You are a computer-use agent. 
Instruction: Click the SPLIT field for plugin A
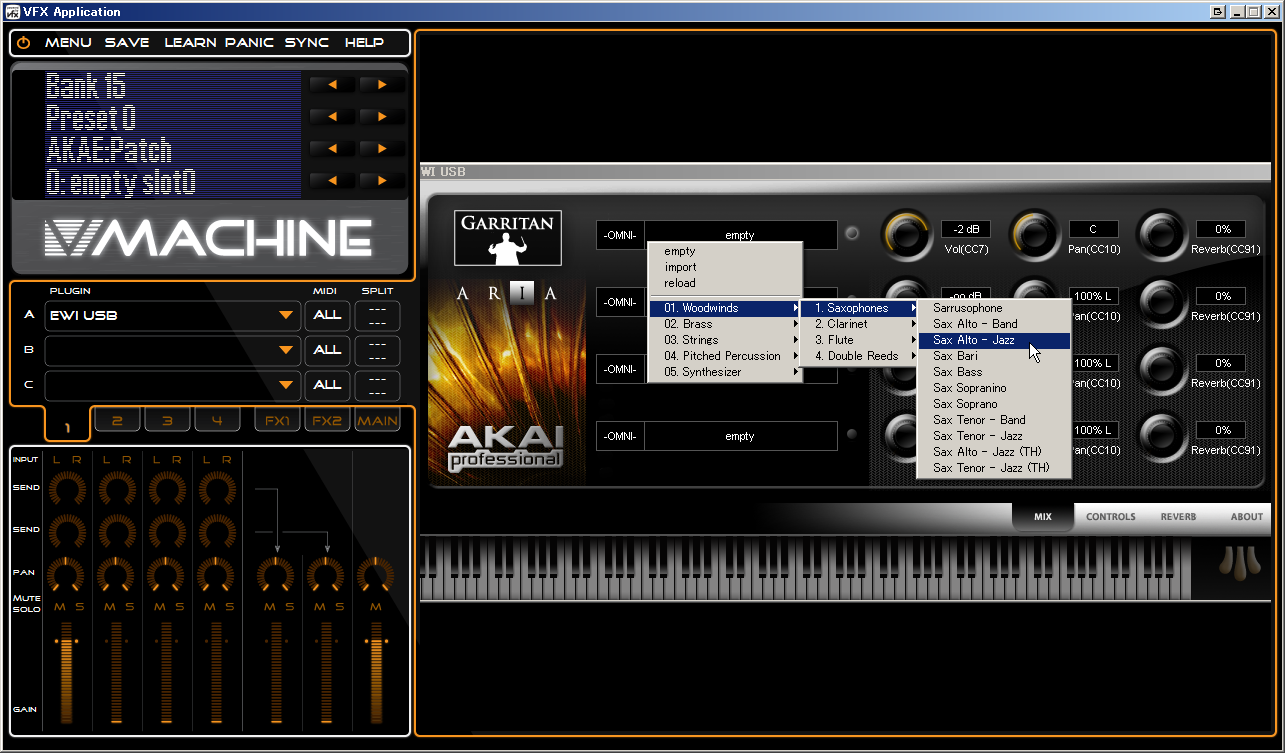377,316
